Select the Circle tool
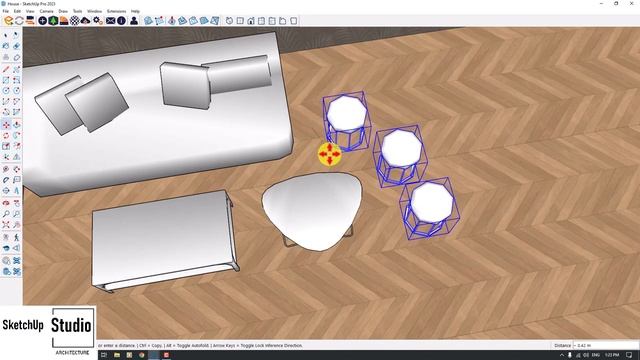Screen dimensions: 640x360 [6, 91]
